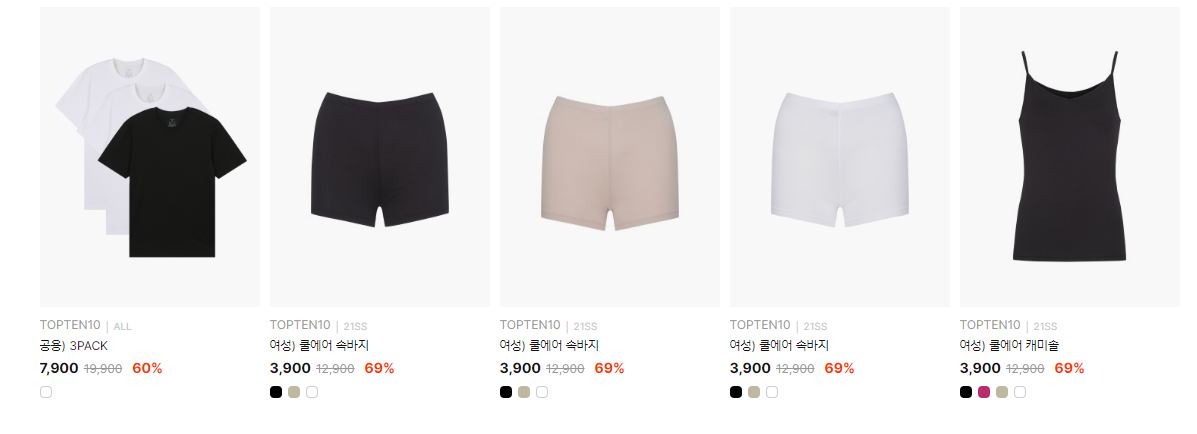This screenshot has width=1197, height=434.
Task: Open the black 쿨에어 캐미솔 camisole image
Action: tap(1070, 157)
